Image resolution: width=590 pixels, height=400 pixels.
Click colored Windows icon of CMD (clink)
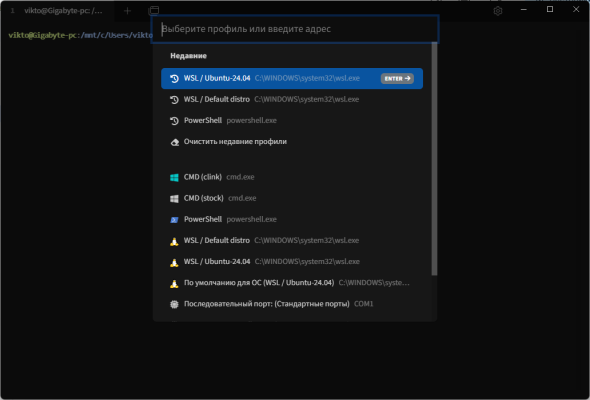pyautogui.click(x=174, y=177)
